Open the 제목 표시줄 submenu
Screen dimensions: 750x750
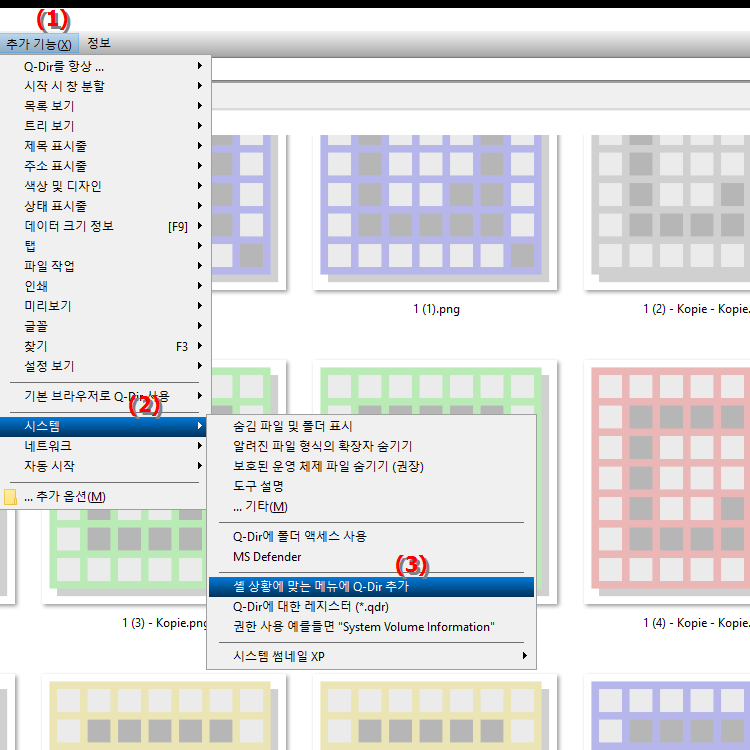tap(105, 146)
